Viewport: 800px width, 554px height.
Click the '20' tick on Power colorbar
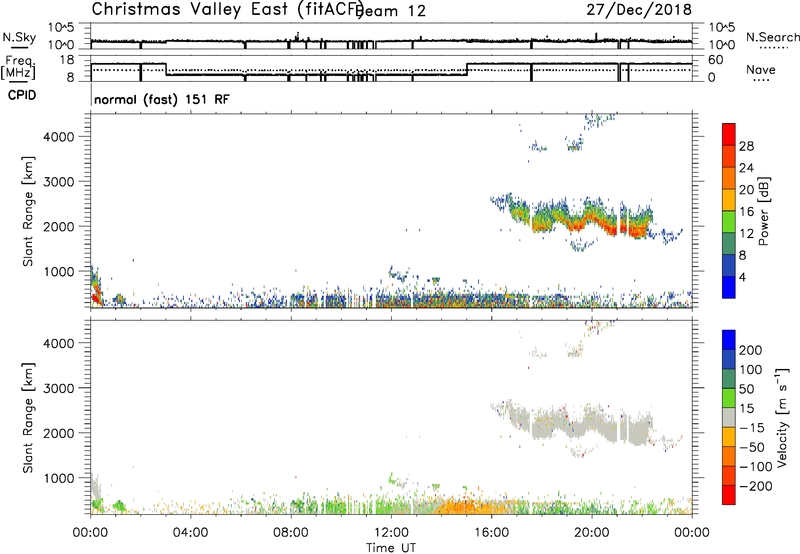746,190
